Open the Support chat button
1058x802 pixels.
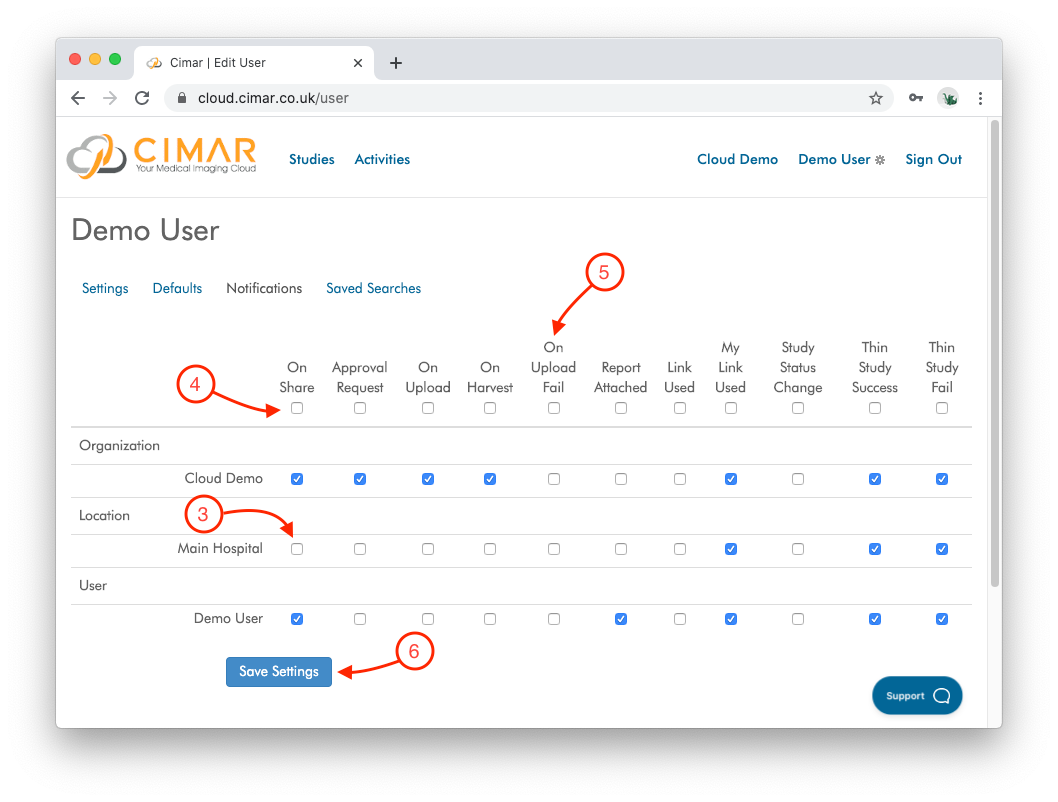click(917, 695)
